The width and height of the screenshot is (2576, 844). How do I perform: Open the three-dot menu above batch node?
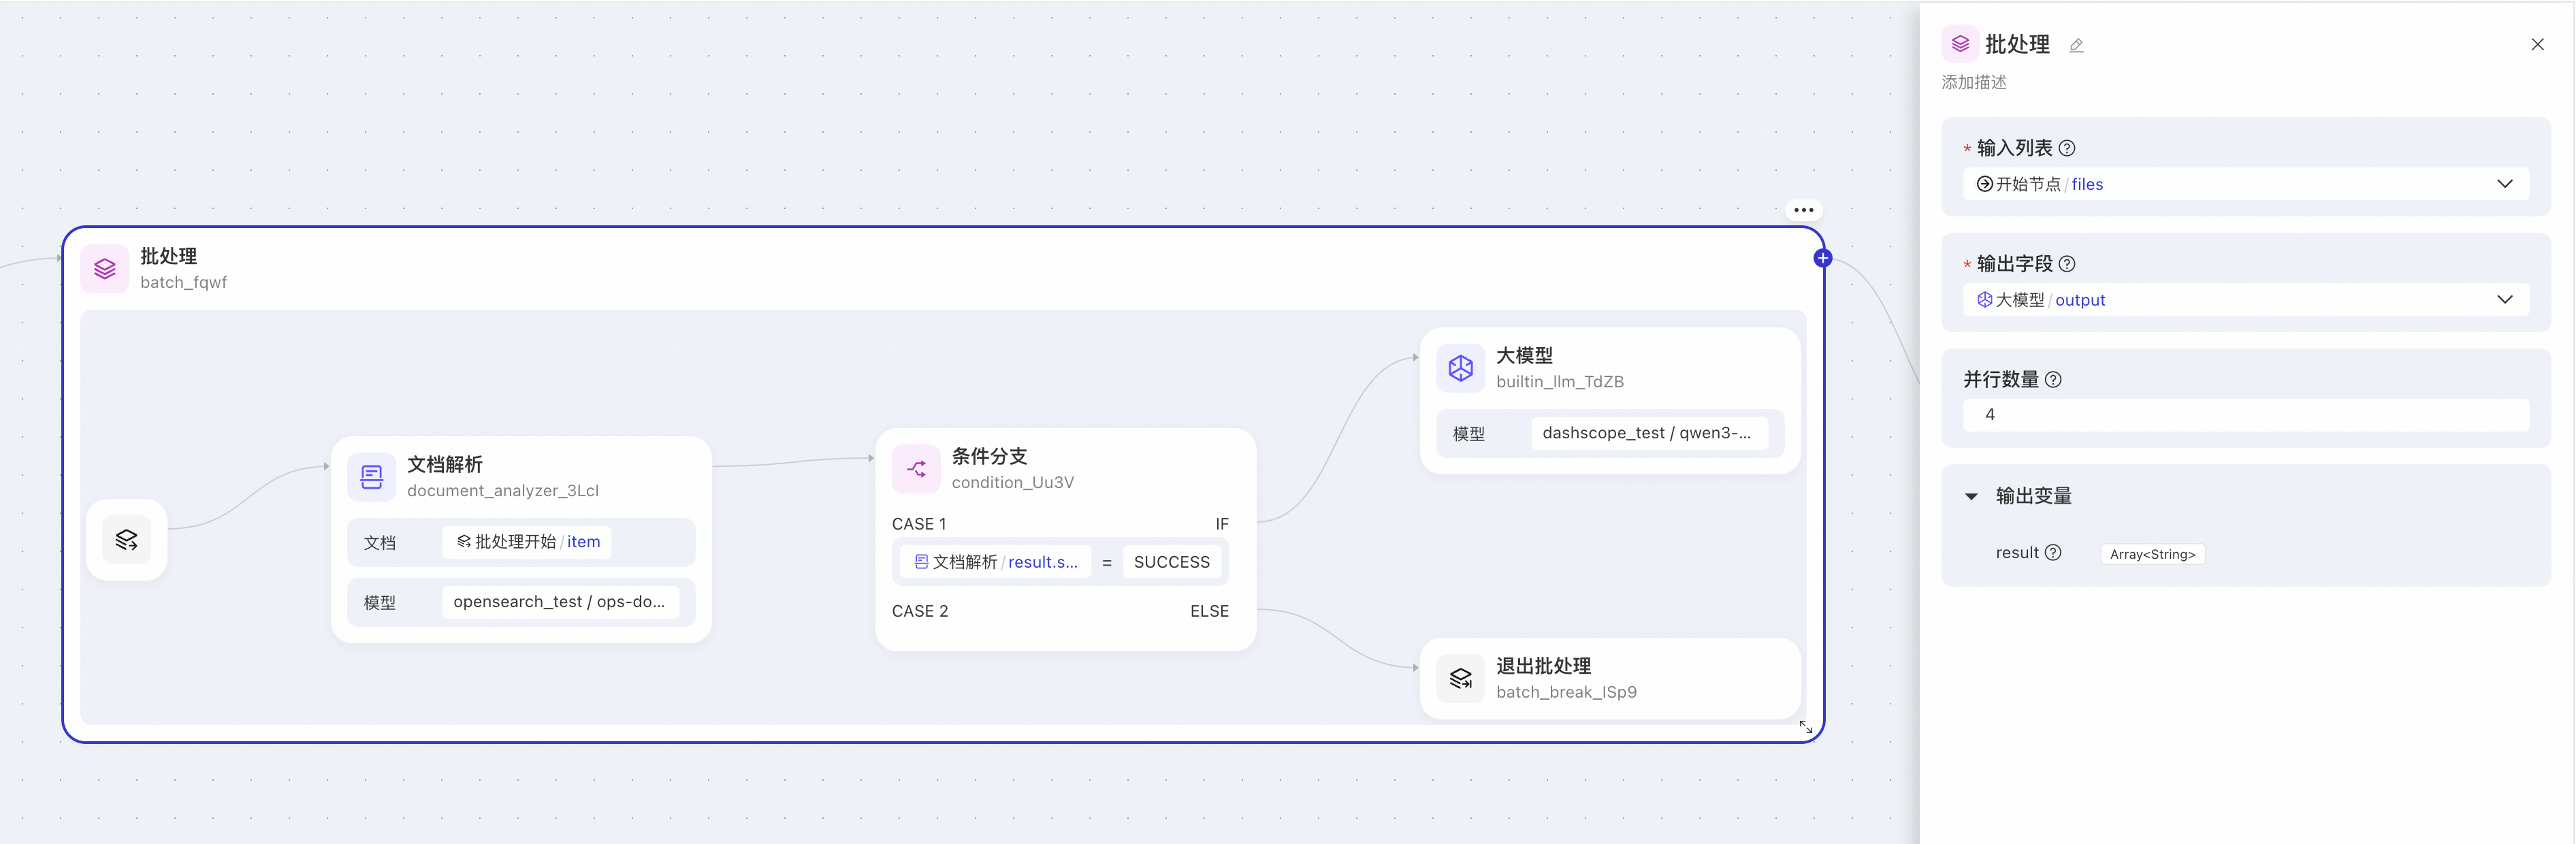1803,210
